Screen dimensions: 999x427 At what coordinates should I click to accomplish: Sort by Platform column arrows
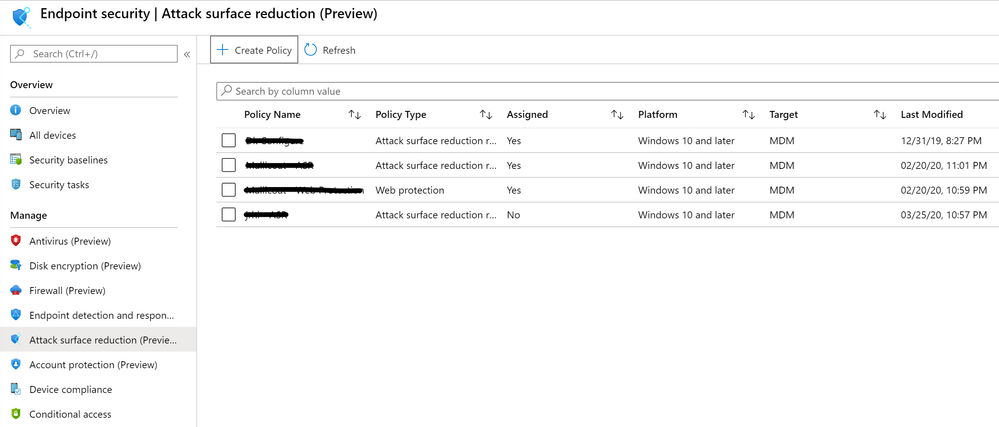point(749,115)
